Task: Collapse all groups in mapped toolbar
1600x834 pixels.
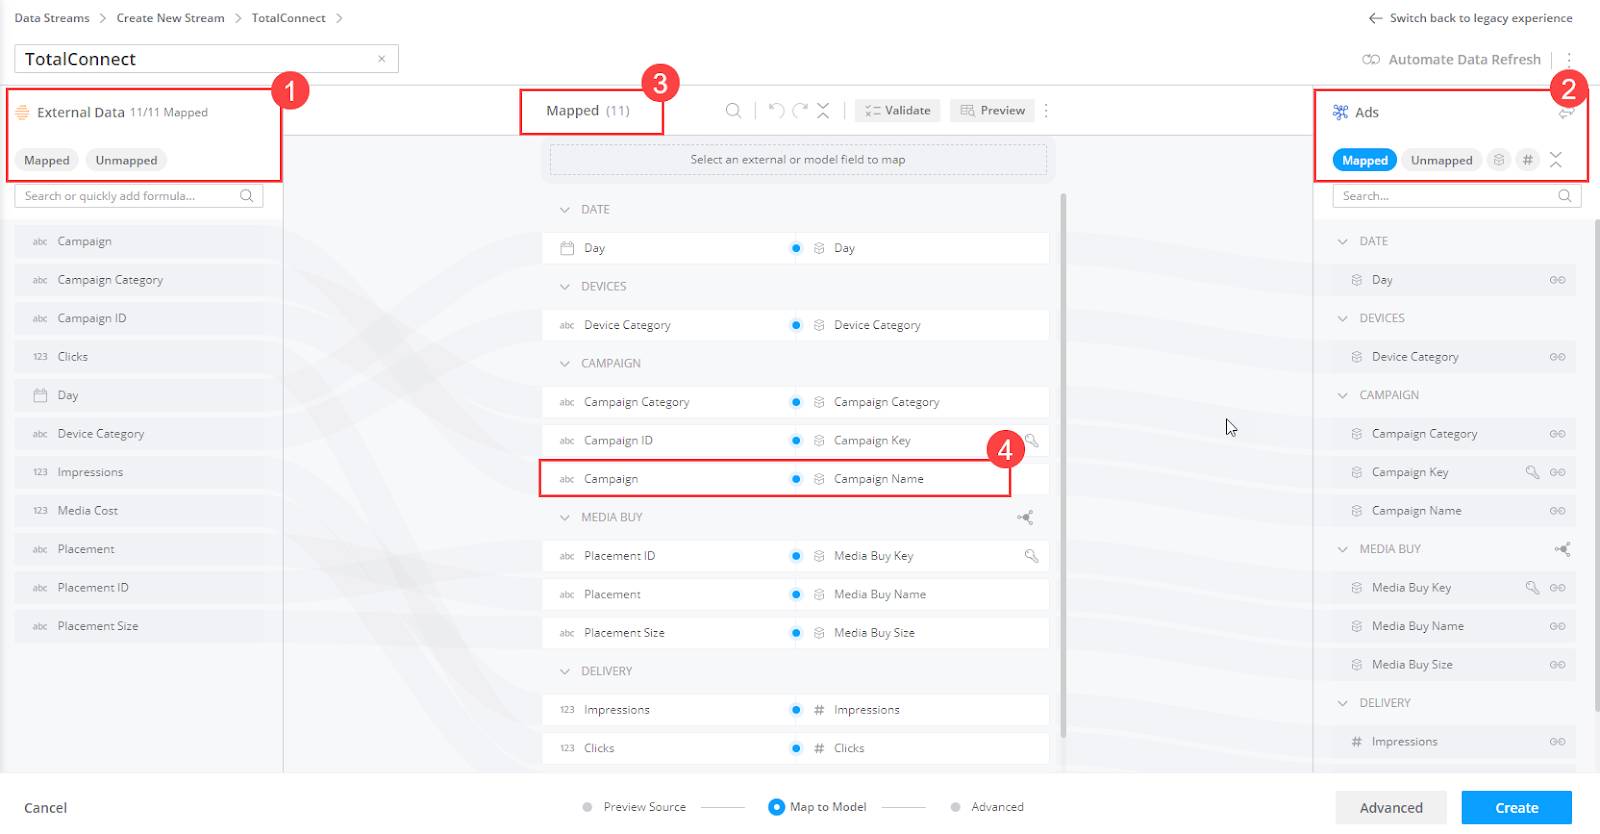Action: (x=823, y=110)
